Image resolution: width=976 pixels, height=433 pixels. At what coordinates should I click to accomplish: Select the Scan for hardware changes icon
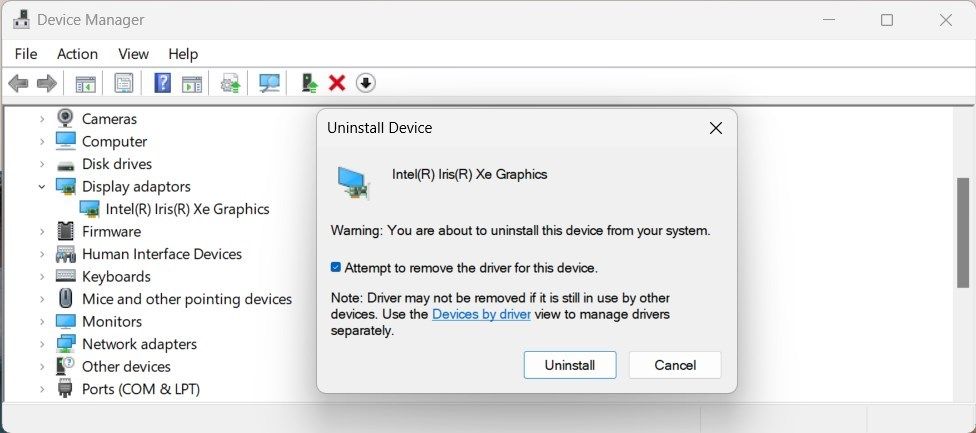270,83
